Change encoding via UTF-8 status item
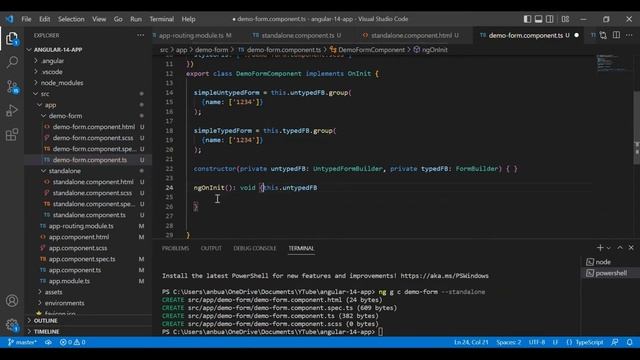The width and height of the screenshot is (640, 360). (x=537, y=342)
